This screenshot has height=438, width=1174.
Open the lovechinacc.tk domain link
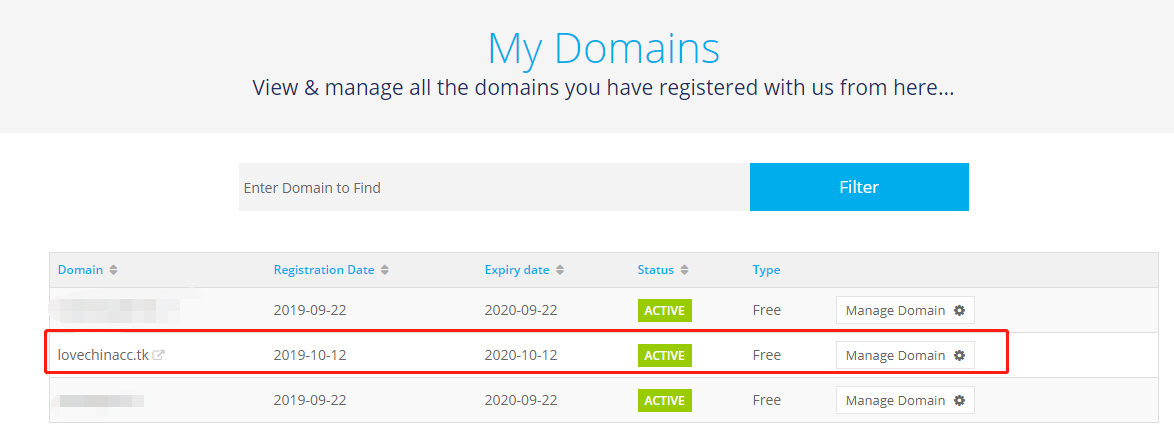coord(103,355)
